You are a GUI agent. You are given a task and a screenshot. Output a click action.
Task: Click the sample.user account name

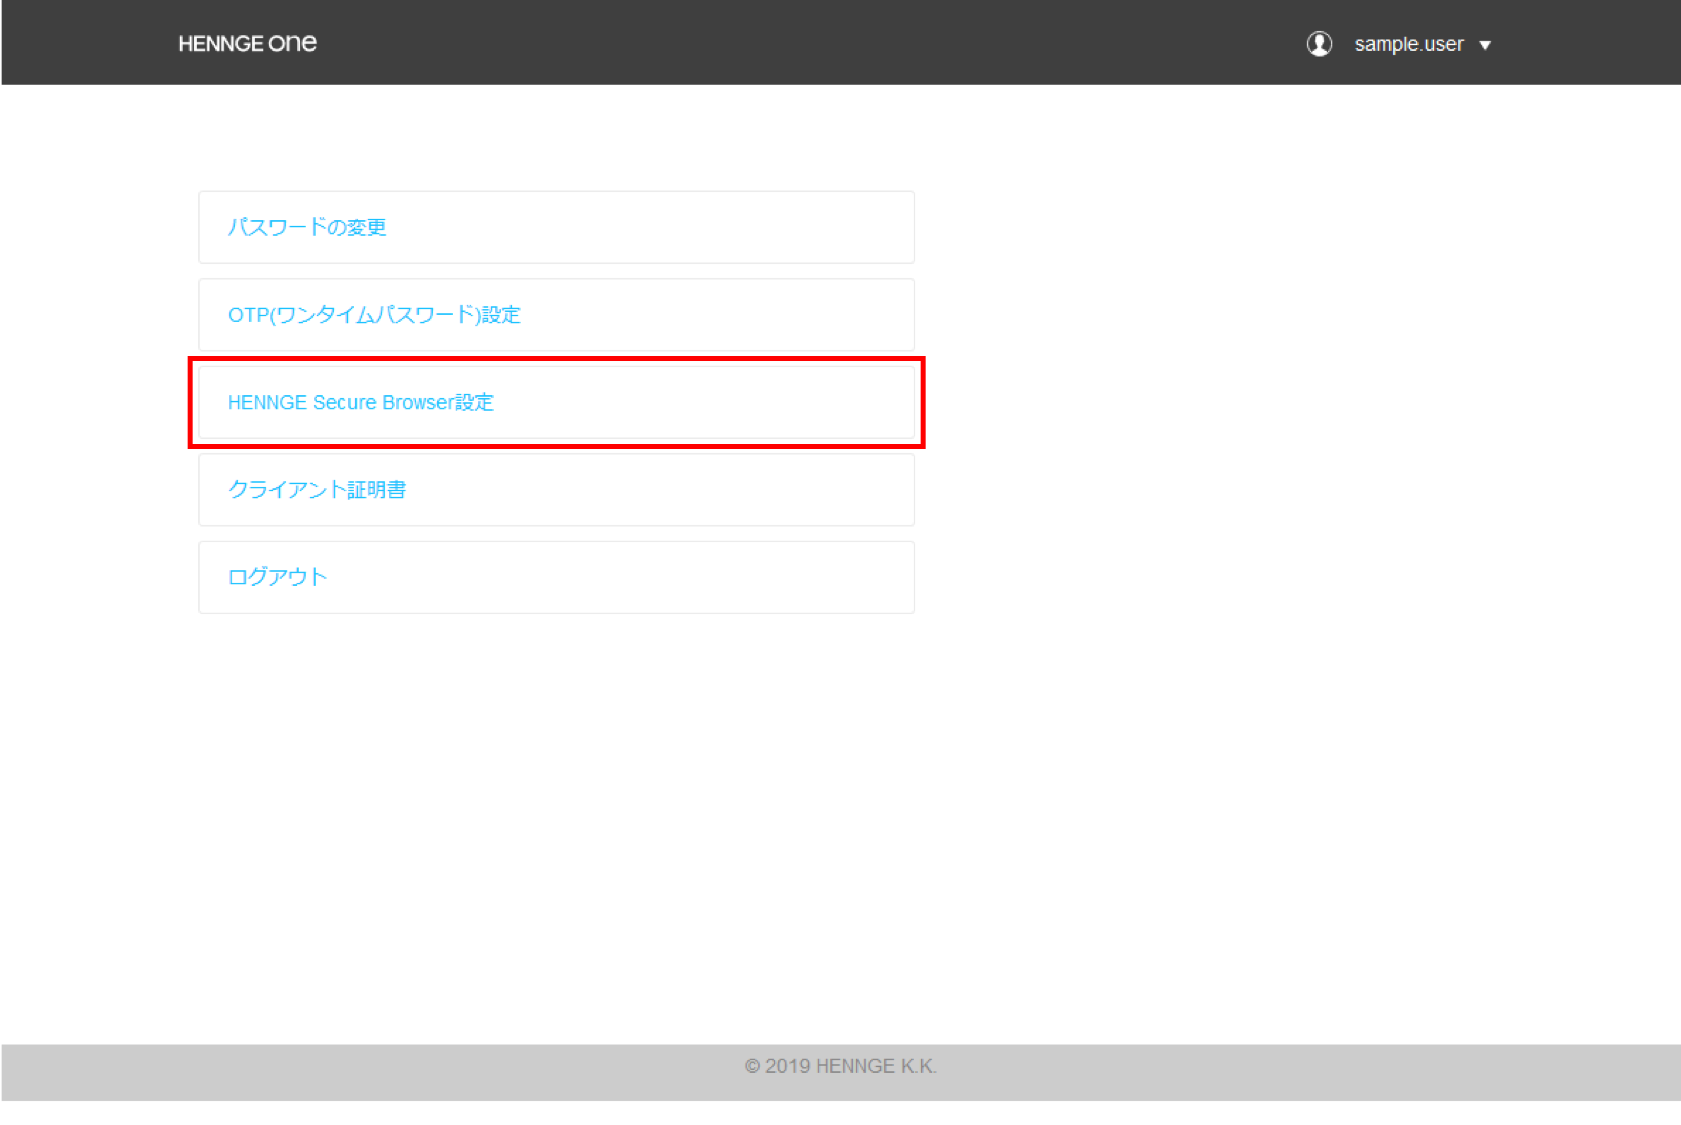(1408, 44)
